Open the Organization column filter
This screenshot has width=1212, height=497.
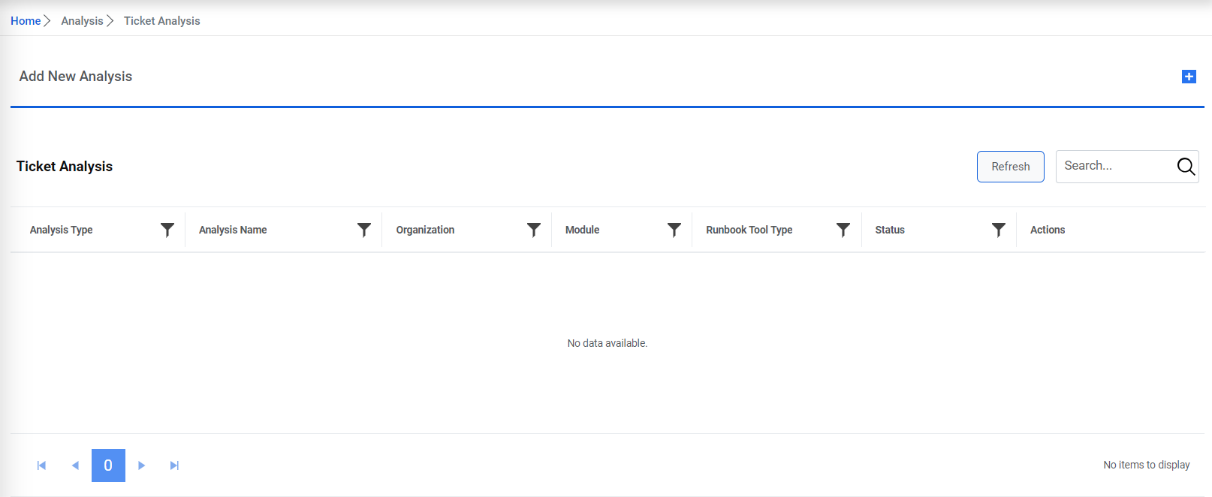(x=534, y=230)
